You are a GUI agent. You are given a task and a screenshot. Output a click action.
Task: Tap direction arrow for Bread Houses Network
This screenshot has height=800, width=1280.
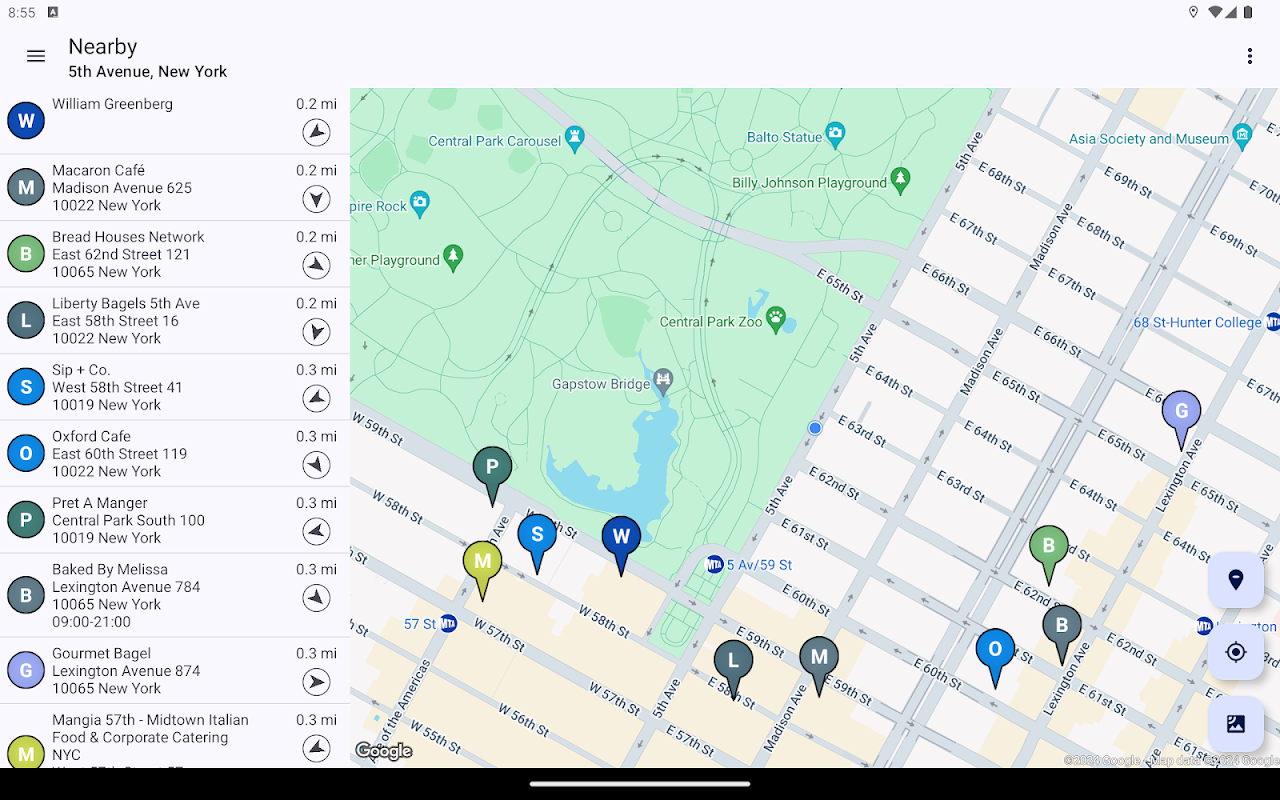[316, 265]
